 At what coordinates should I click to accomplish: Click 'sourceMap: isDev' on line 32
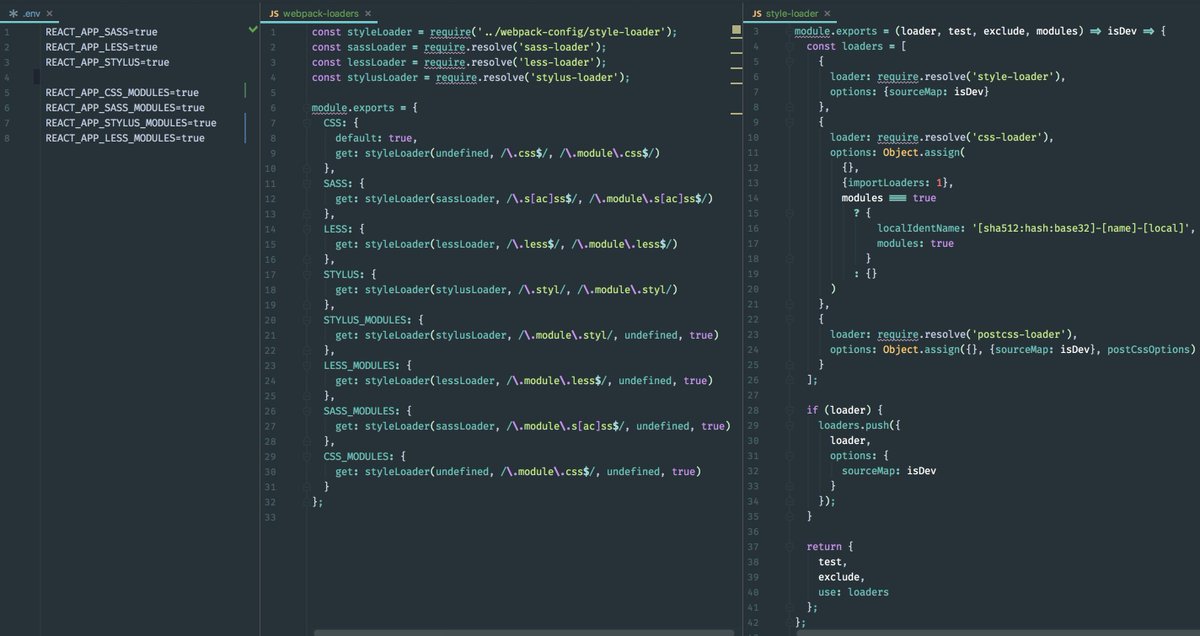click(x=890, y=471)
